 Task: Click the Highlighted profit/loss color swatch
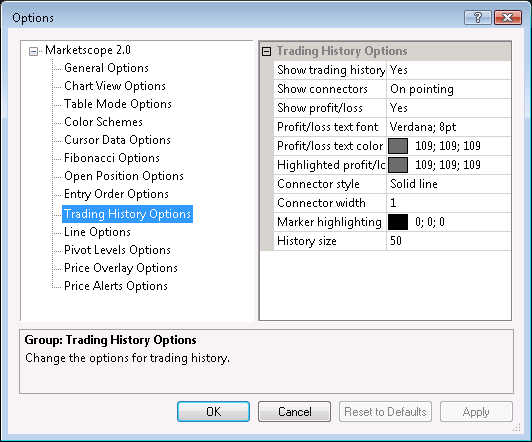click(398, 165)
